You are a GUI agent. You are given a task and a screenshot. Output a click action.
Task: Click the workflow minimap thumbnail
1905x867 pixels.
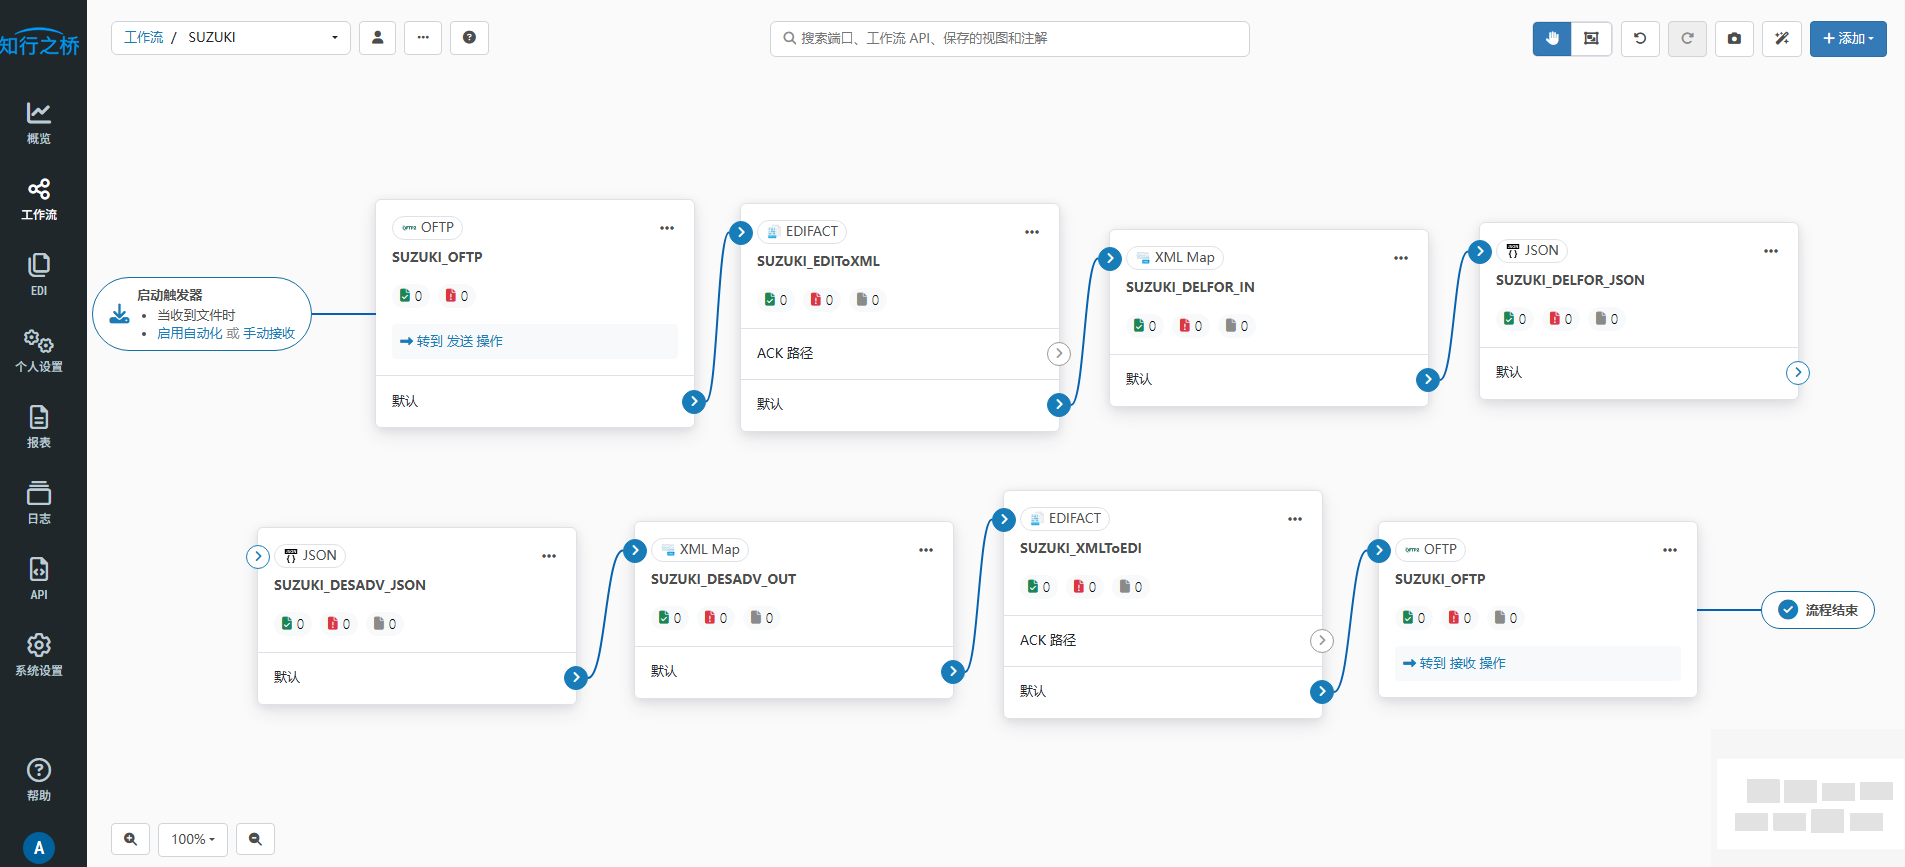(x=1810, y=807)
